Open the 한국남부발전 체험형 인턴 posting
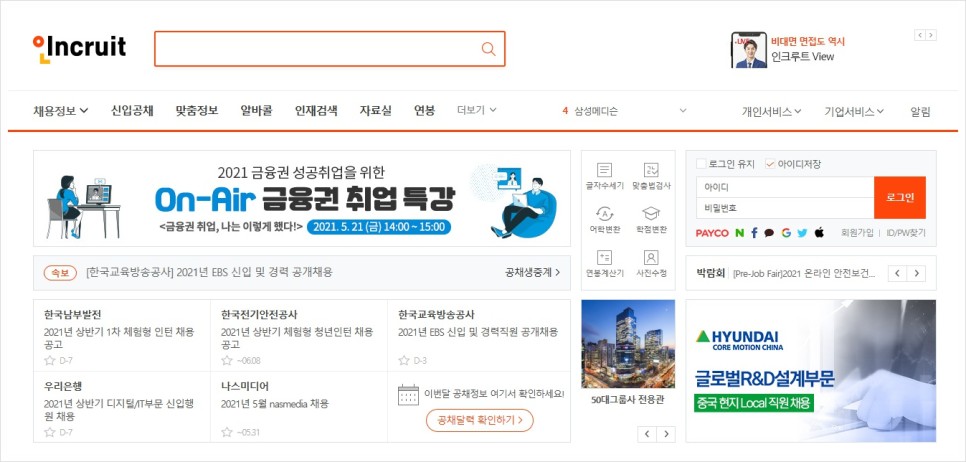966x462 pixels. (119, 338)
